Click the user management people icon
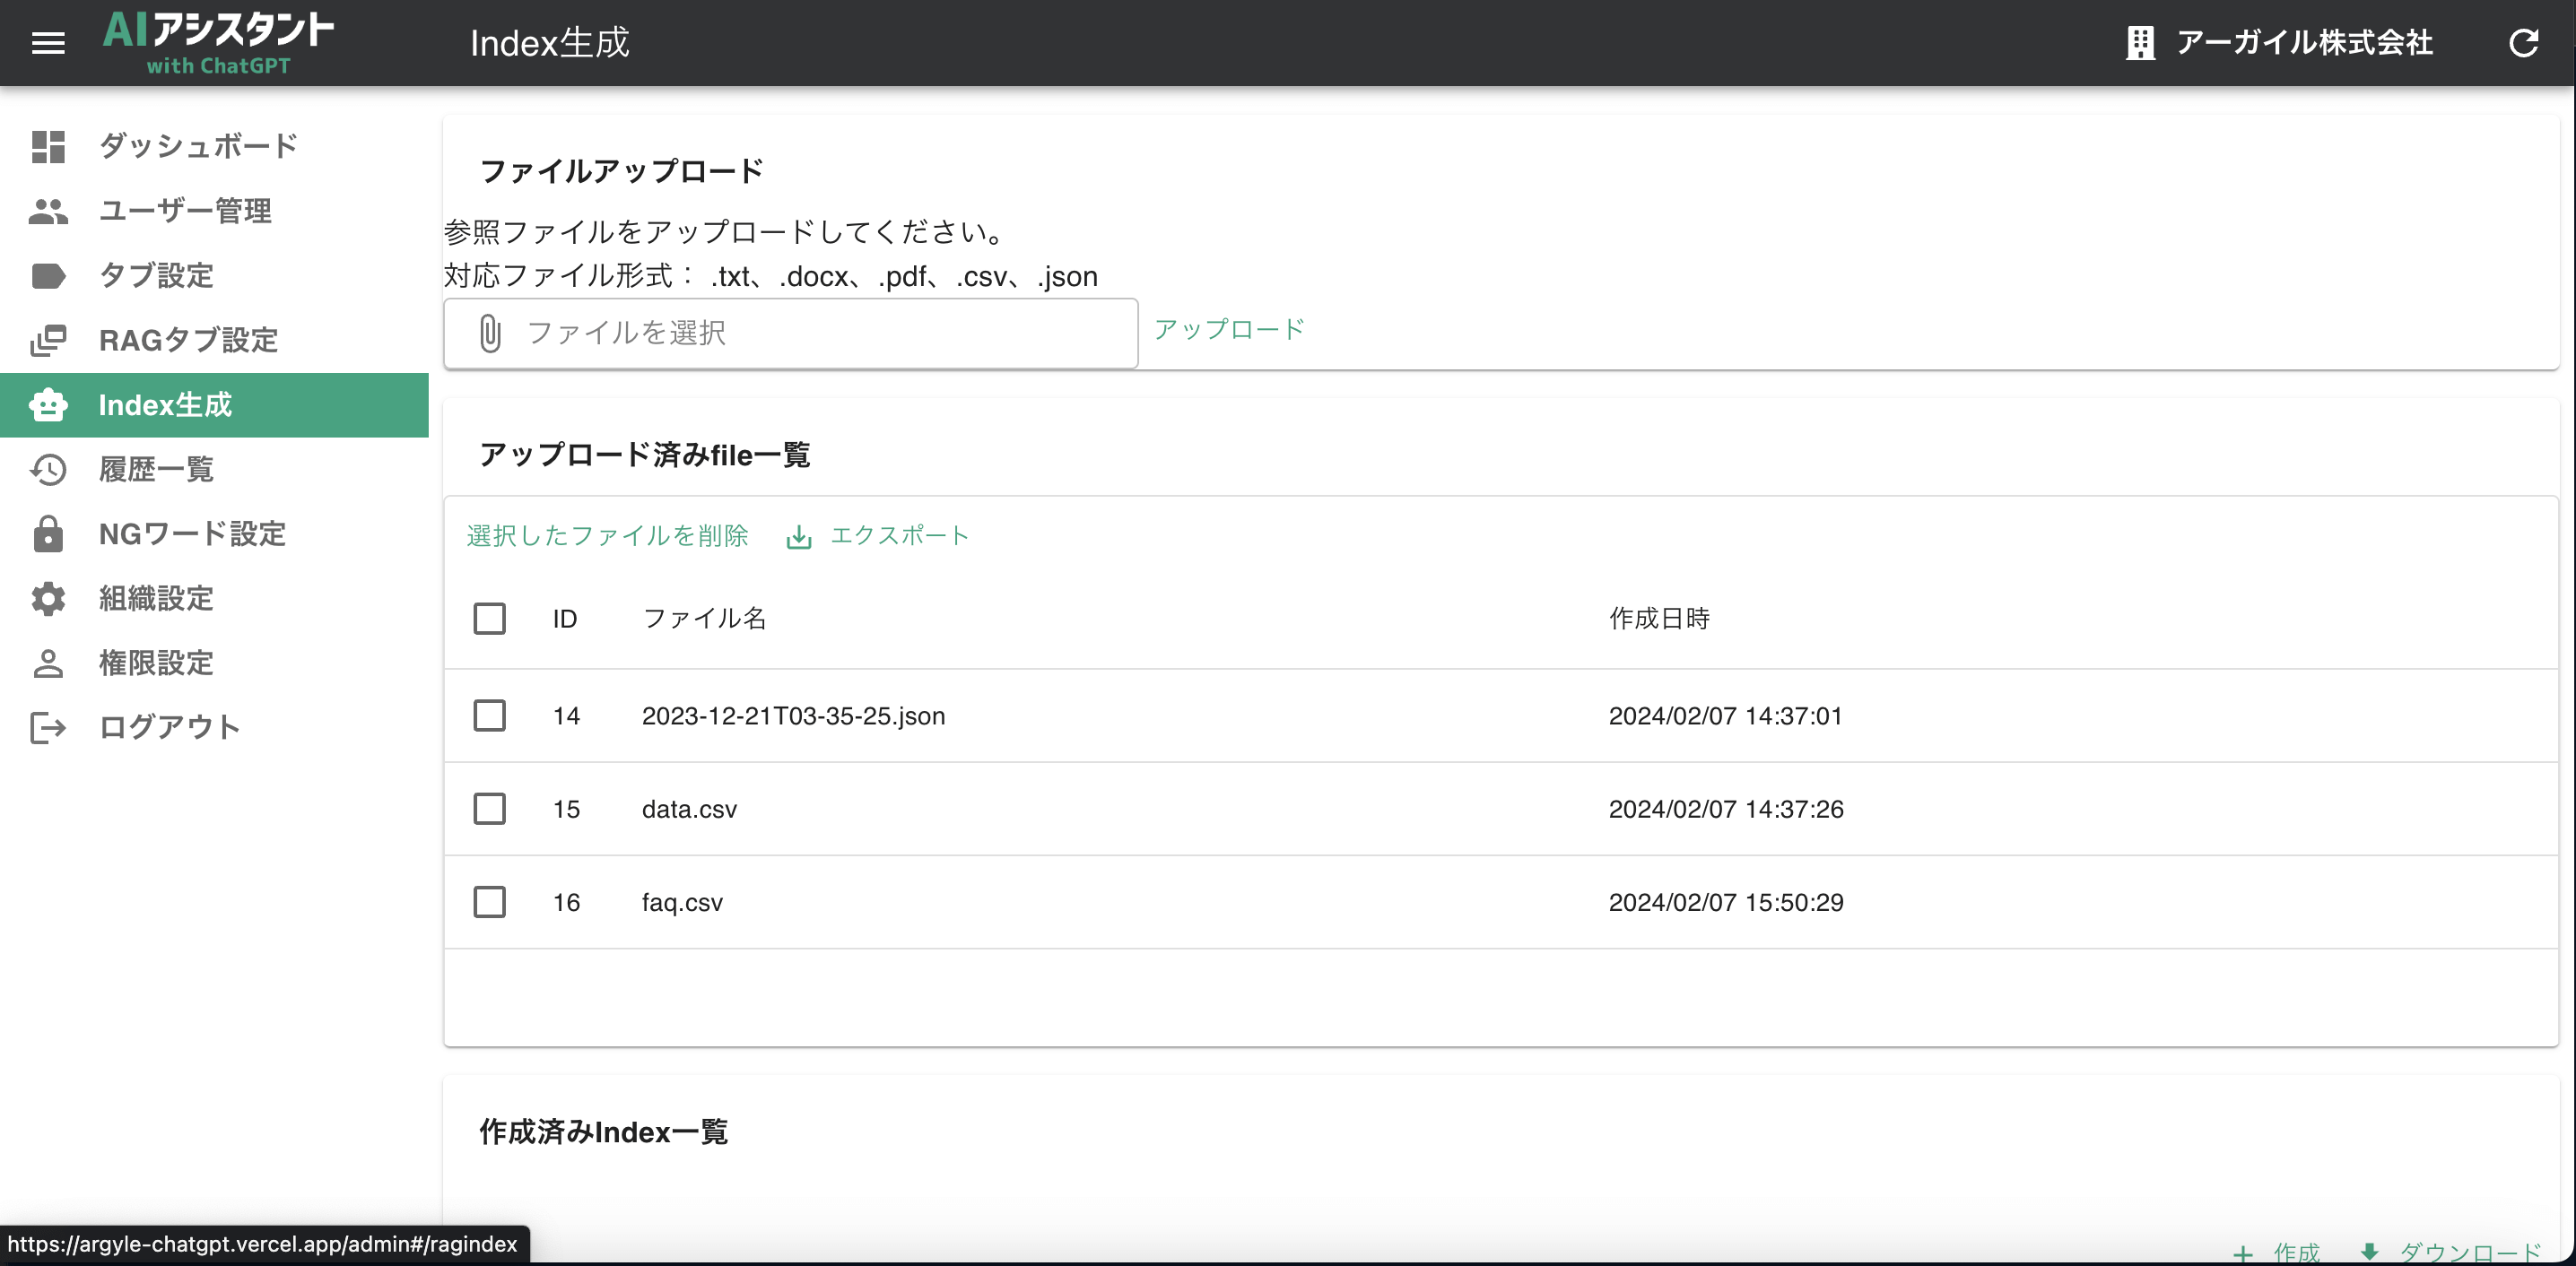This screenshot has width=2576, height=1266. coord(48,211)
